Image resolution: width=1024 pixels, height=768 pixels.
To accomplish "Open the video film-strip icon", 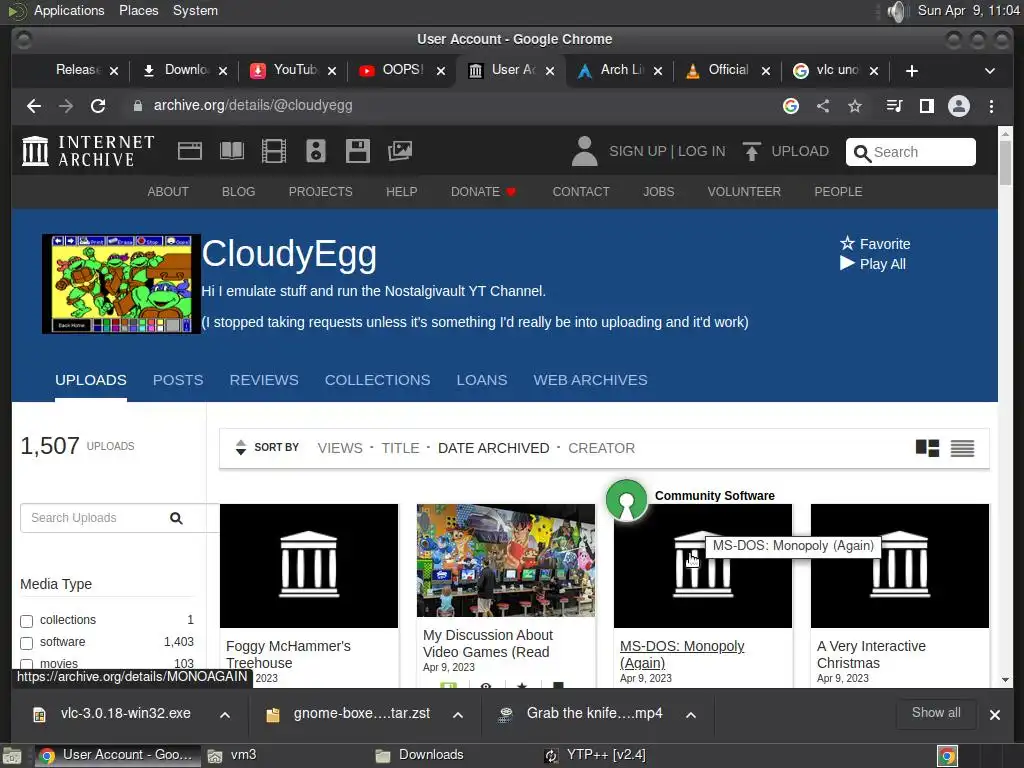I will click(x=274, y=152).
